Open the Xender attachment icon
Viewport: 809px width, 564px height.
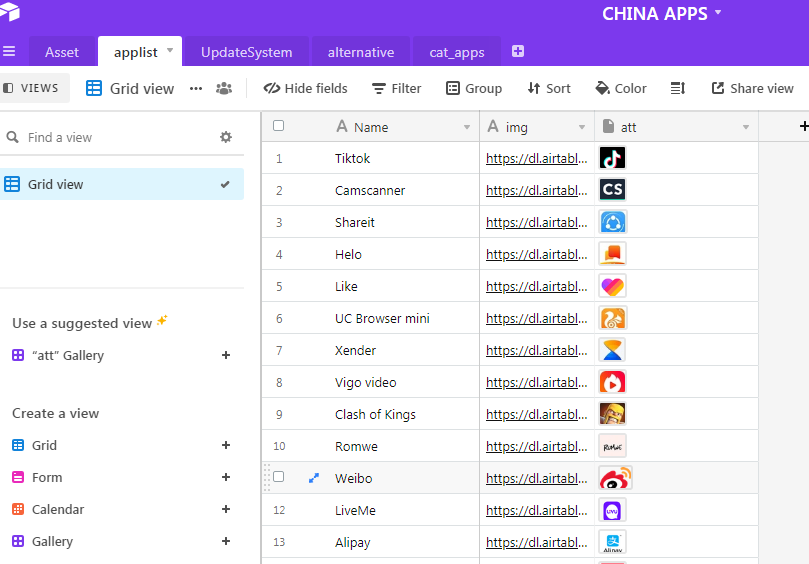(612, 350)
